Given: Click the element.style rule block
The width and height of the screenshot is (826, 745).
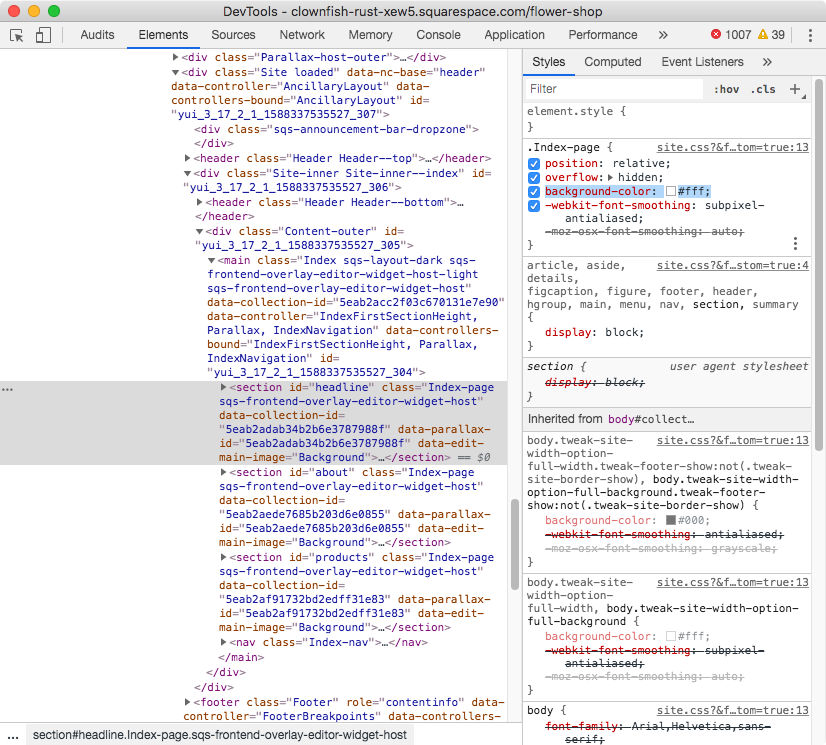Looking at the screenshot, I should (667, 119).
